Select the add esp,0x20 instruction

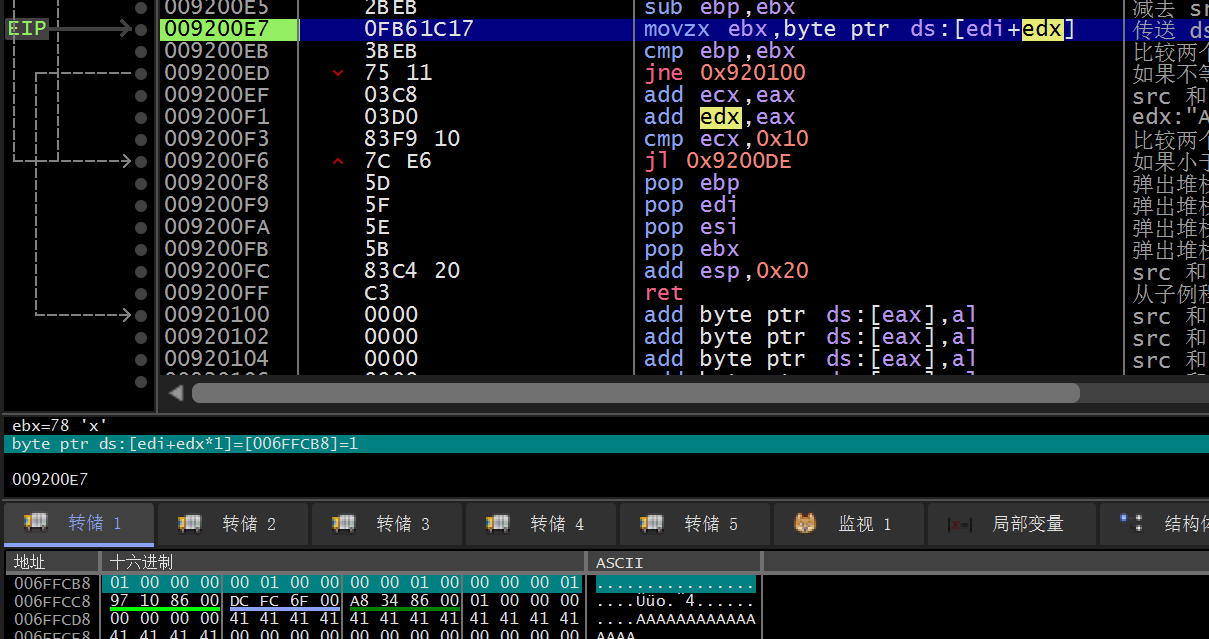pyautogui.click(x=726, y=271)
